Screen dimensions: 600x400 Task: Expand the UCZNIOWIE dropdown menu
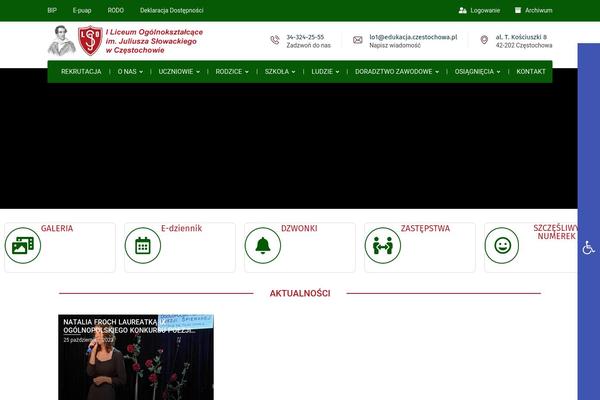(x=179, y=72)
